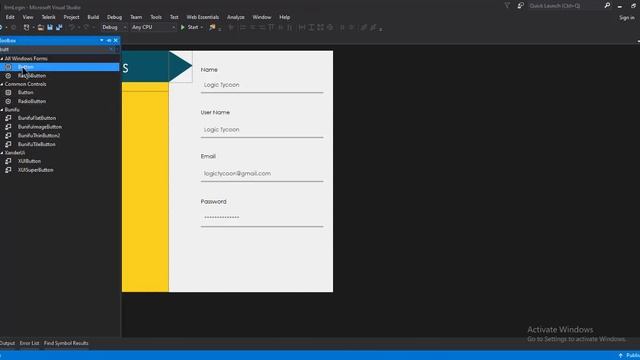Viewport: 640px width, 360px height.
Task: Open the Telerik menu
Action: coord(49,17)
